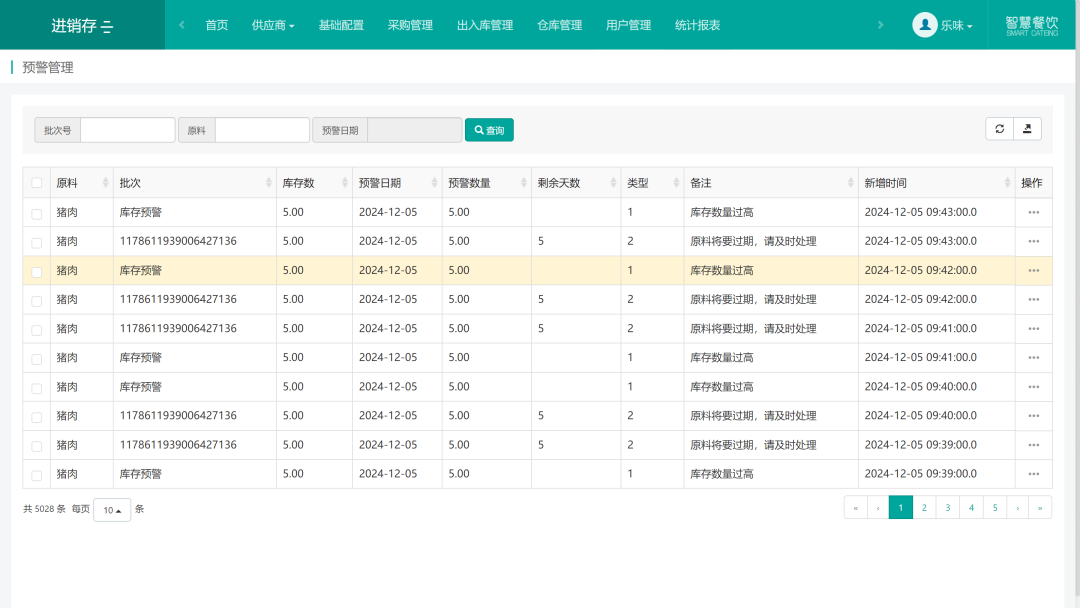Focus the 批次号 input field
The height and width of the screenshot is (608, 1080).
(127, 129)
